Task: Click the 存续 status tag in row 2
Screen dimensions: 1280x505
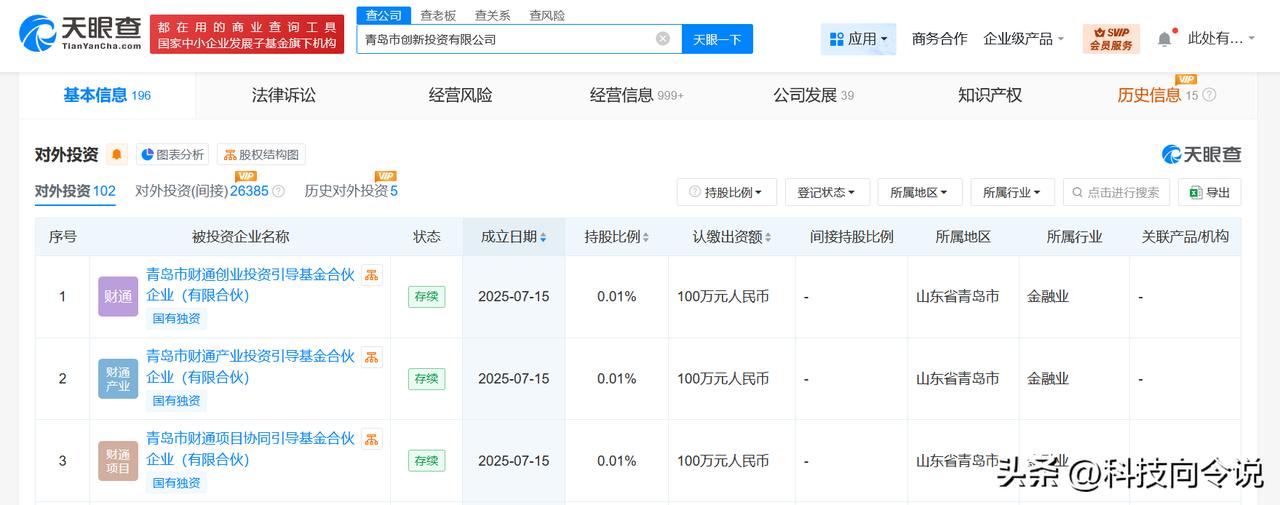Action: 427,379
